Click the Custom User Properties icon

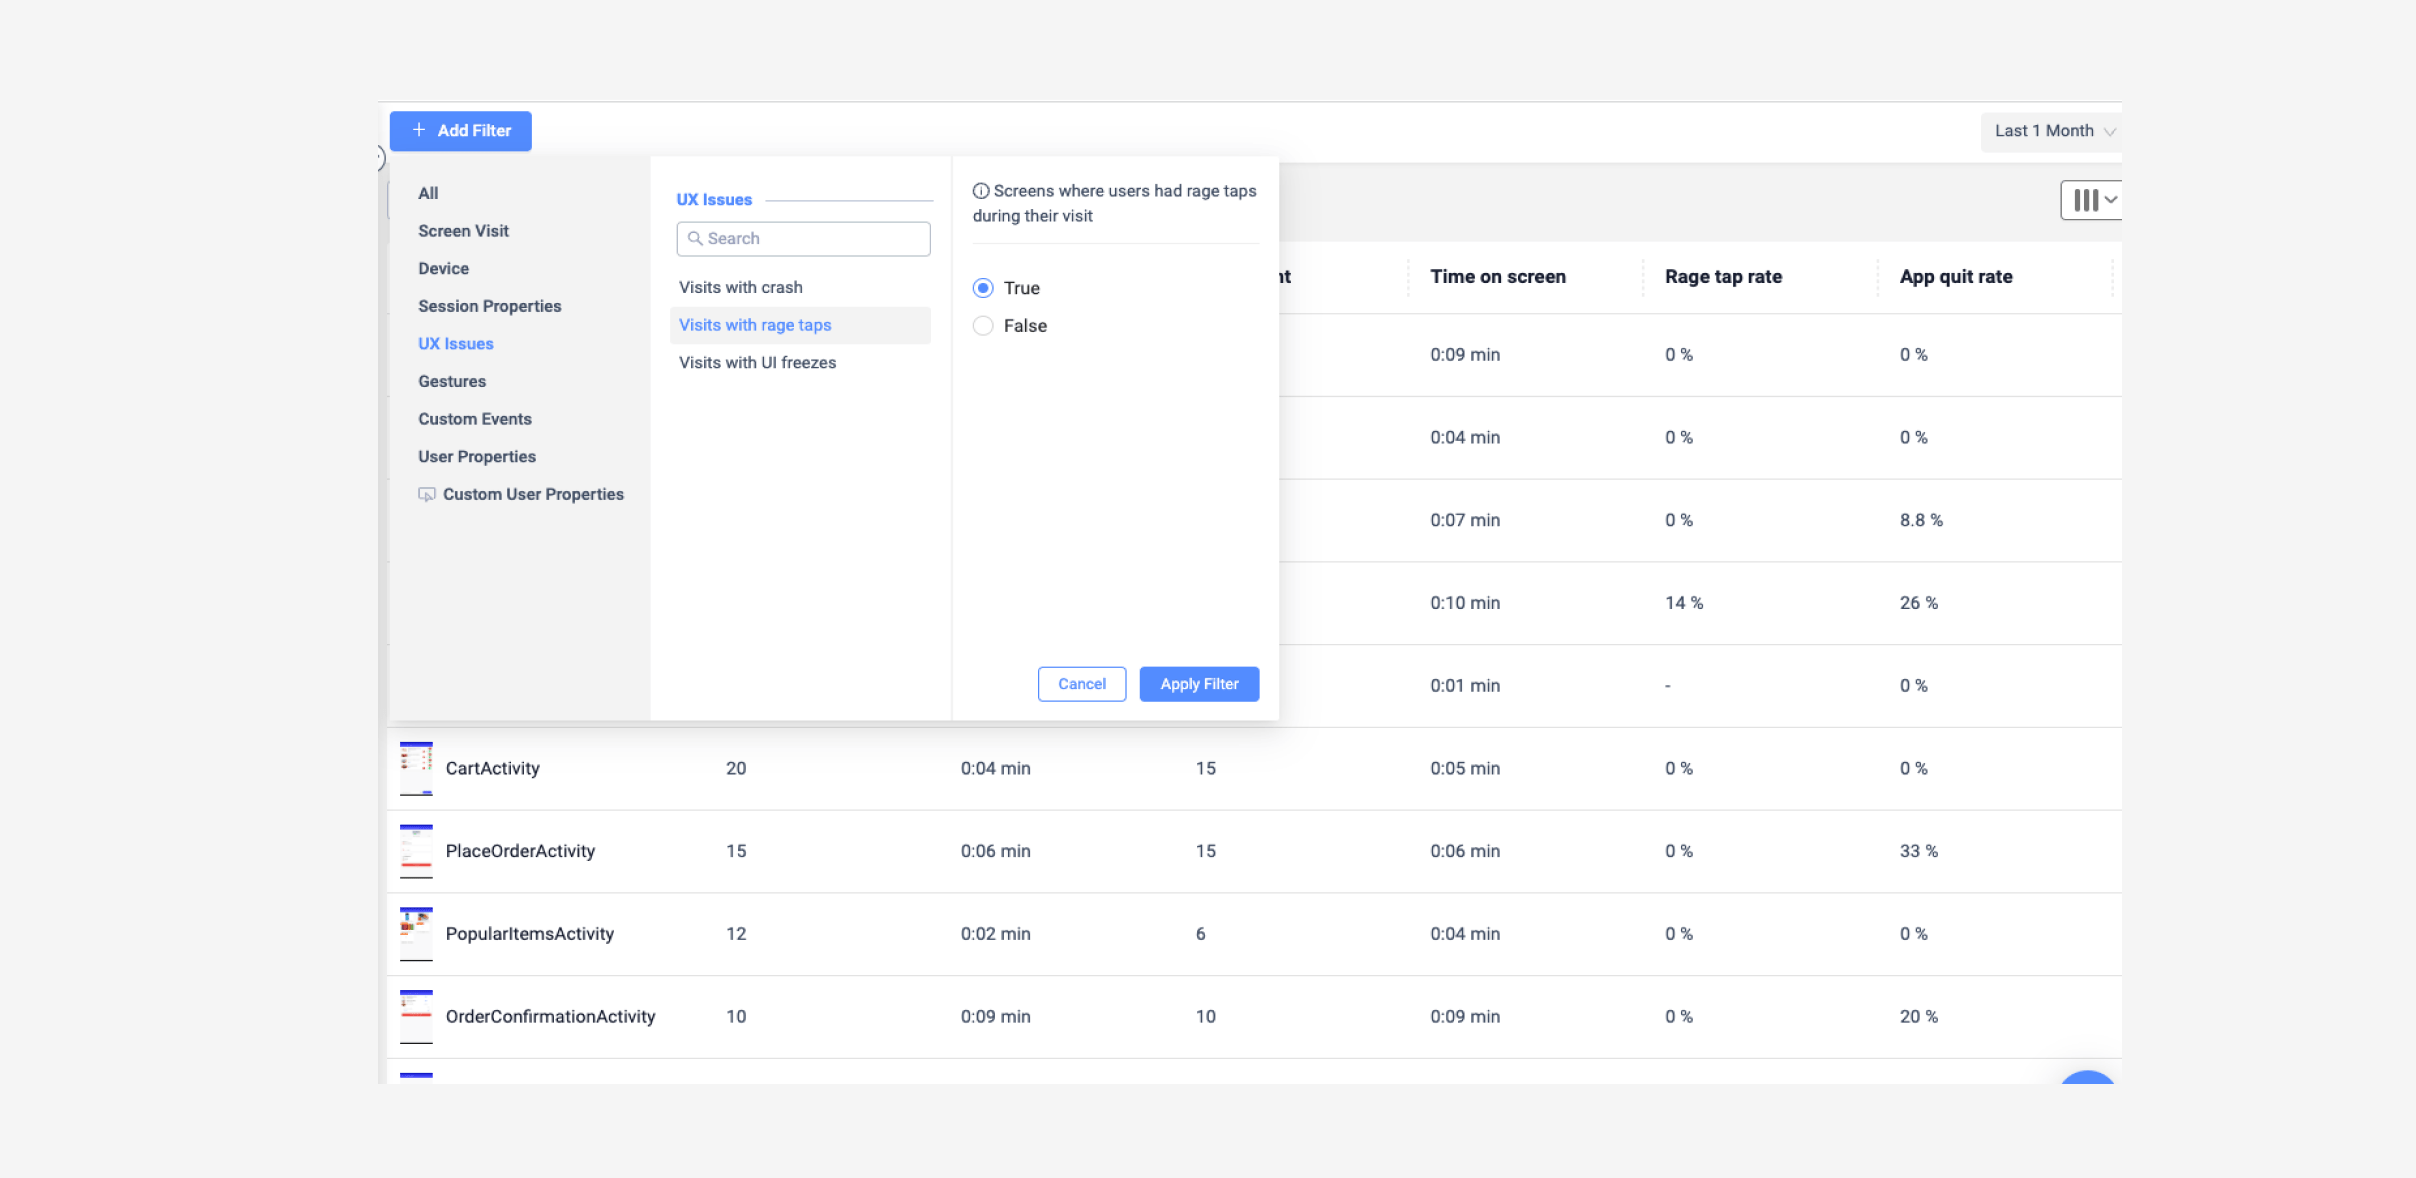pyautogui.click(x=427, y=495)
